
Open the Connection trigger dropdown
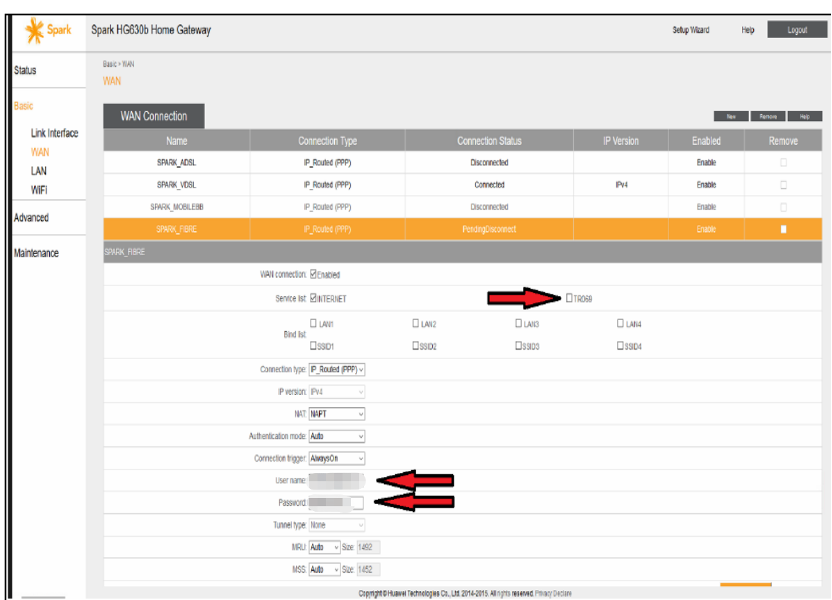click(337, 458)
